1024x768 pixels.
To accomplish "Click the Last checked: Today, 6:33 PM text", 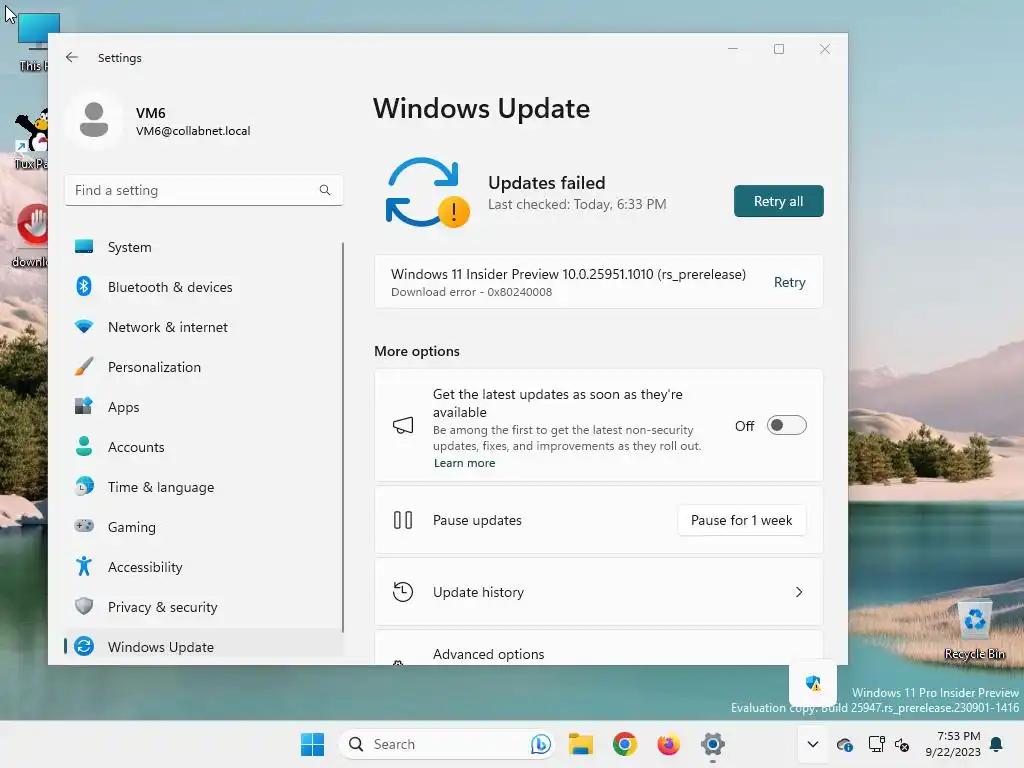I will (x=577, y=204).
